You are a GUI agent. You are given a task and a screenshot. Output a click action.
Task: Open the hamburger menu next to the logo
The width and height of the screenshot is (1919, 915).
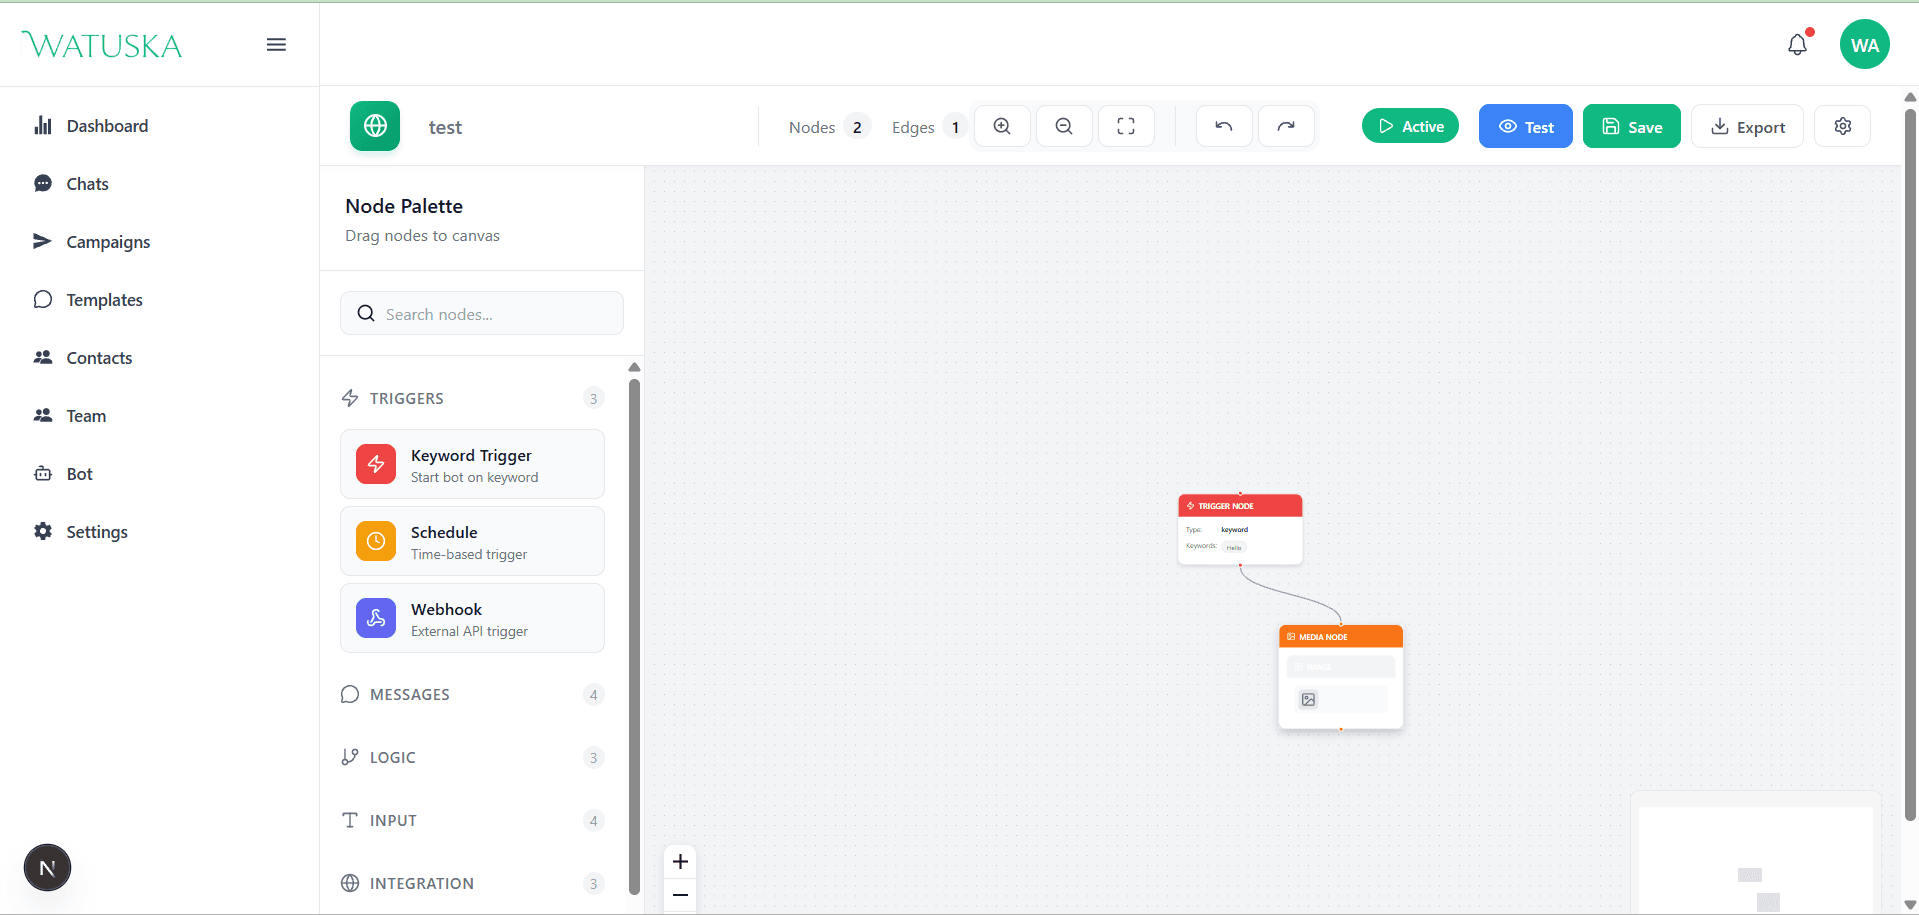(x=276, y=45)
